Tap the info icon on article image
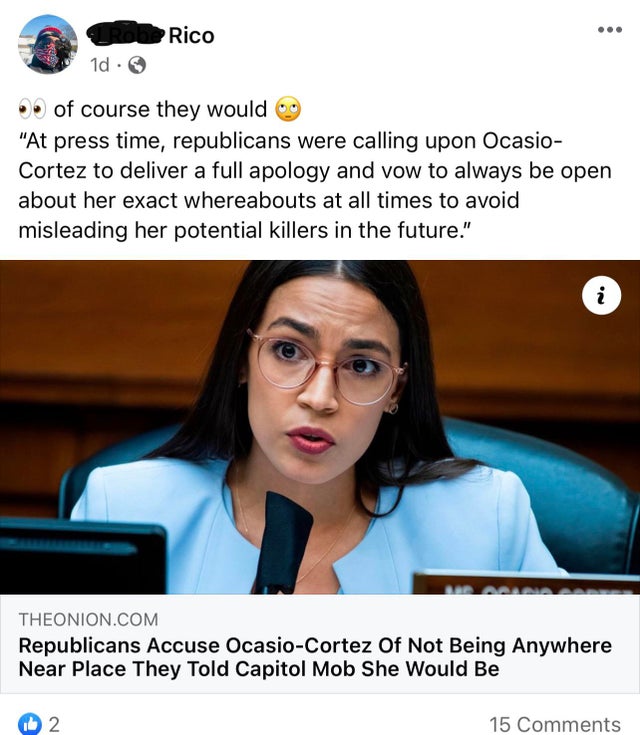Screen dimensions: 640x735 pos(602,295)
